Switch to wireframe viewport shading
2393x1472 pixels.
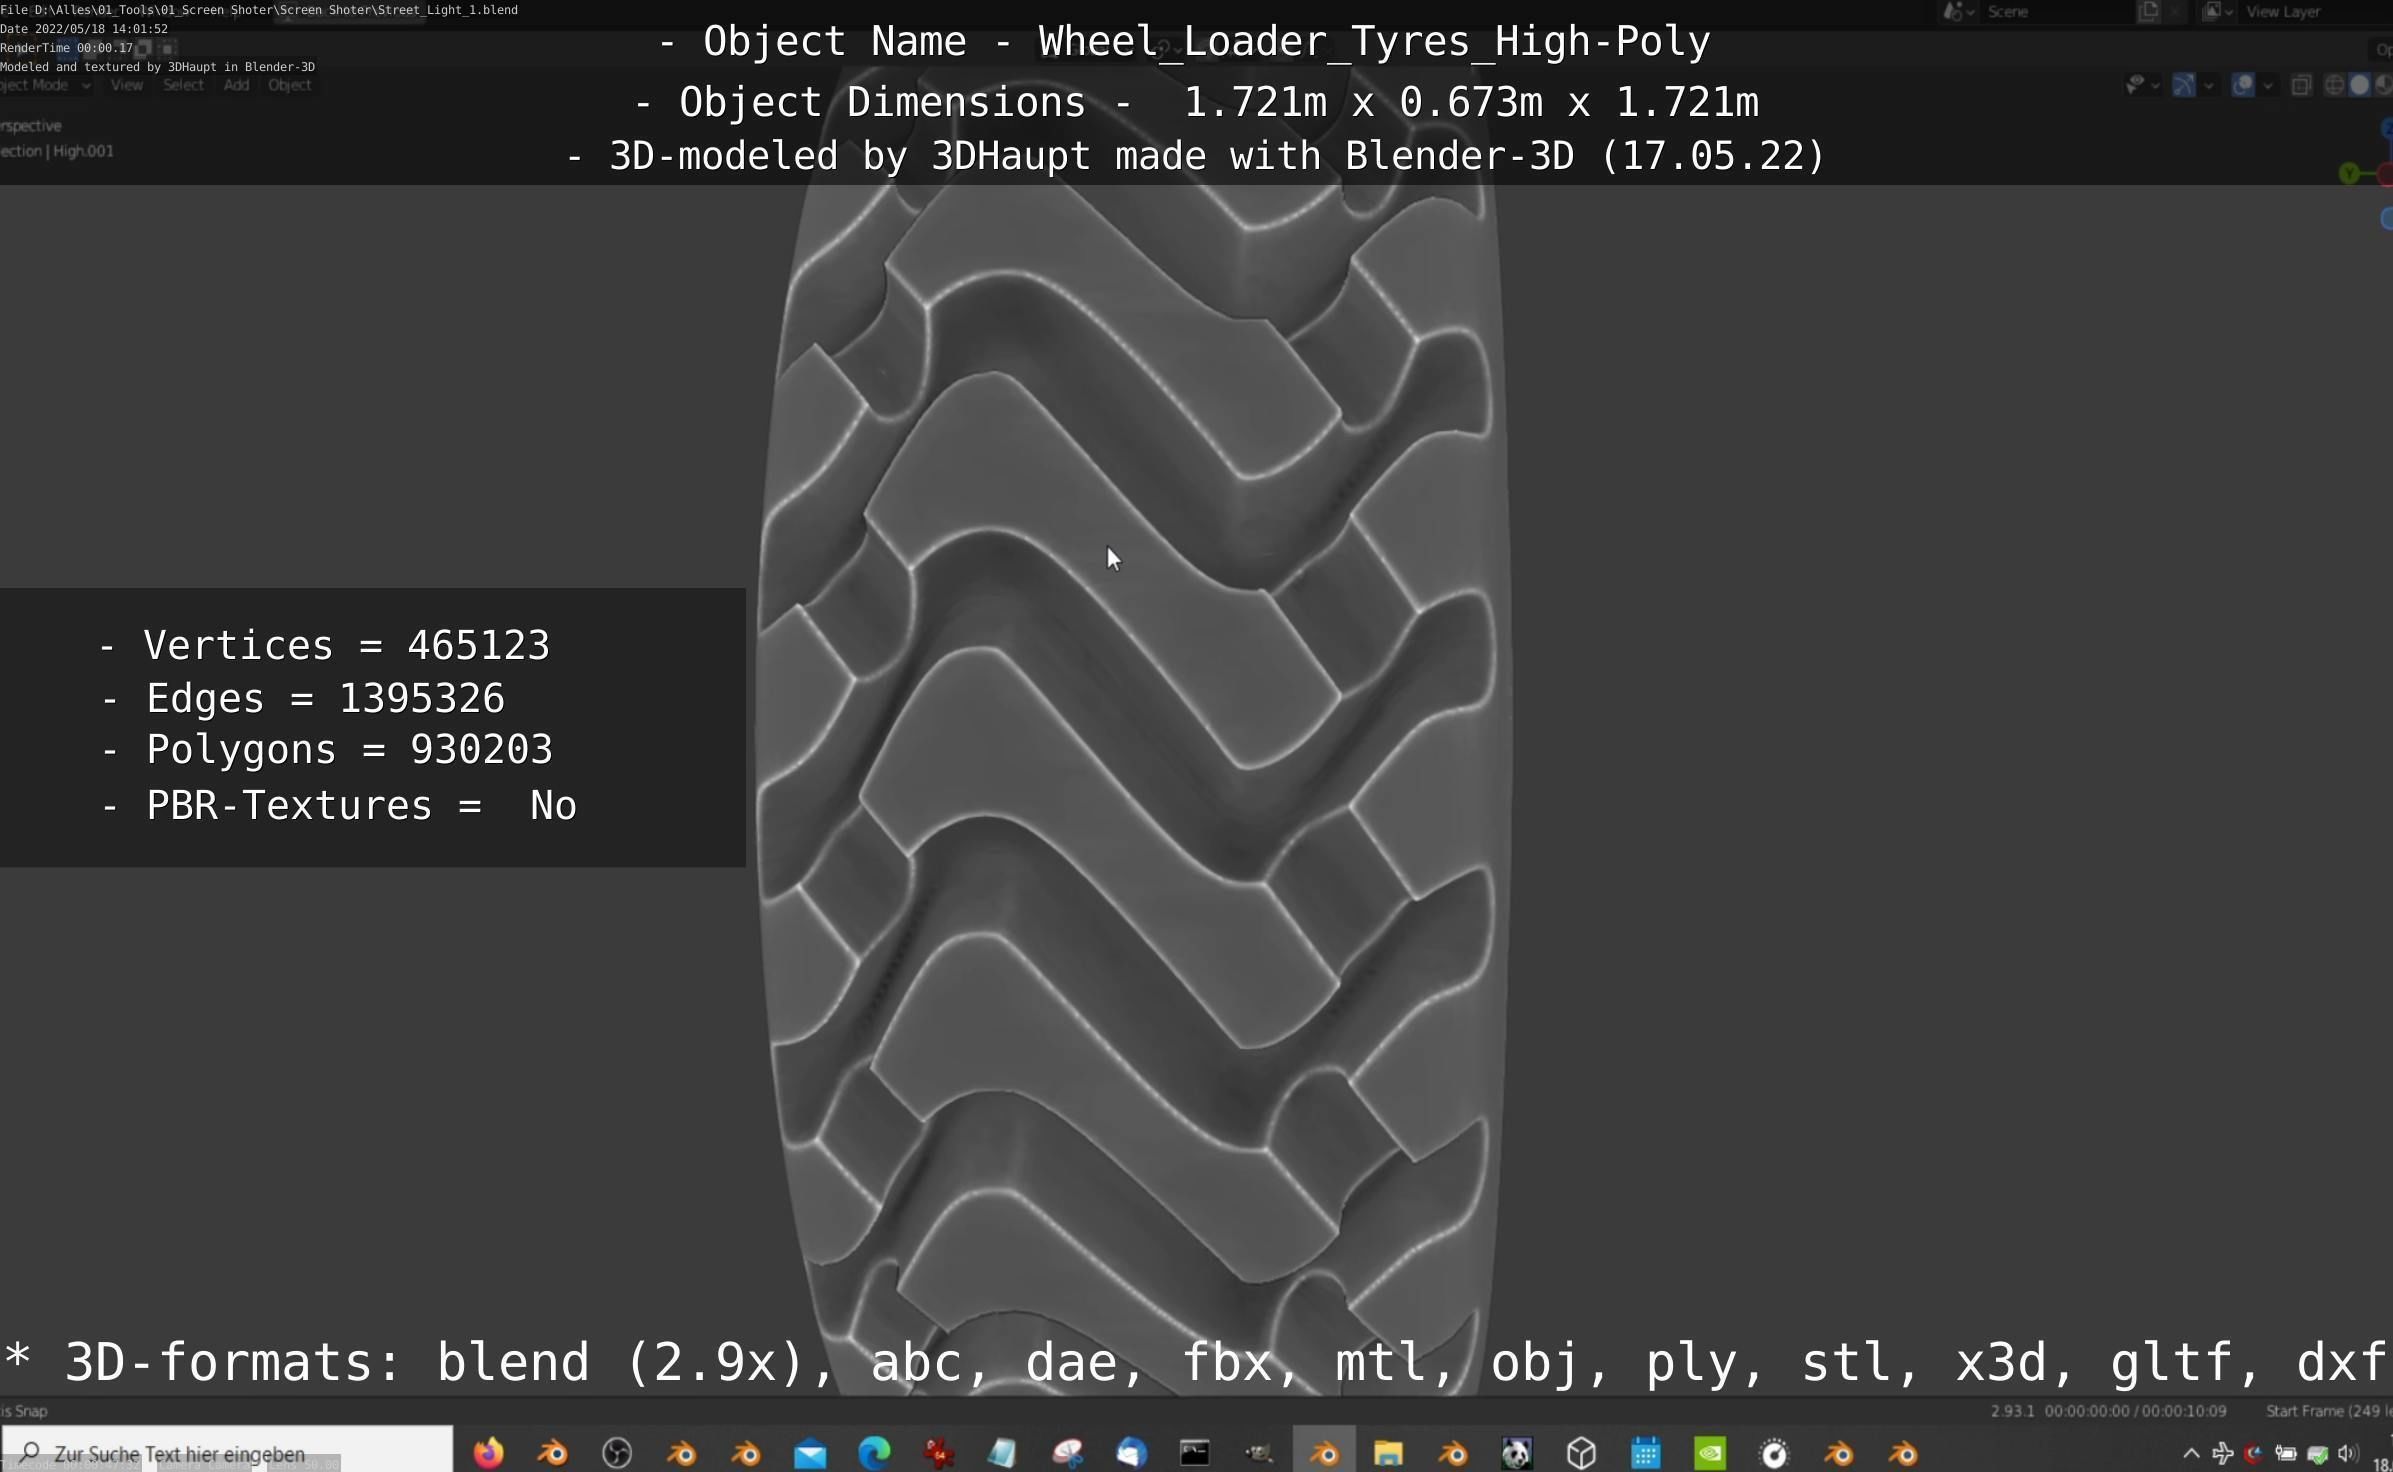2335,85
